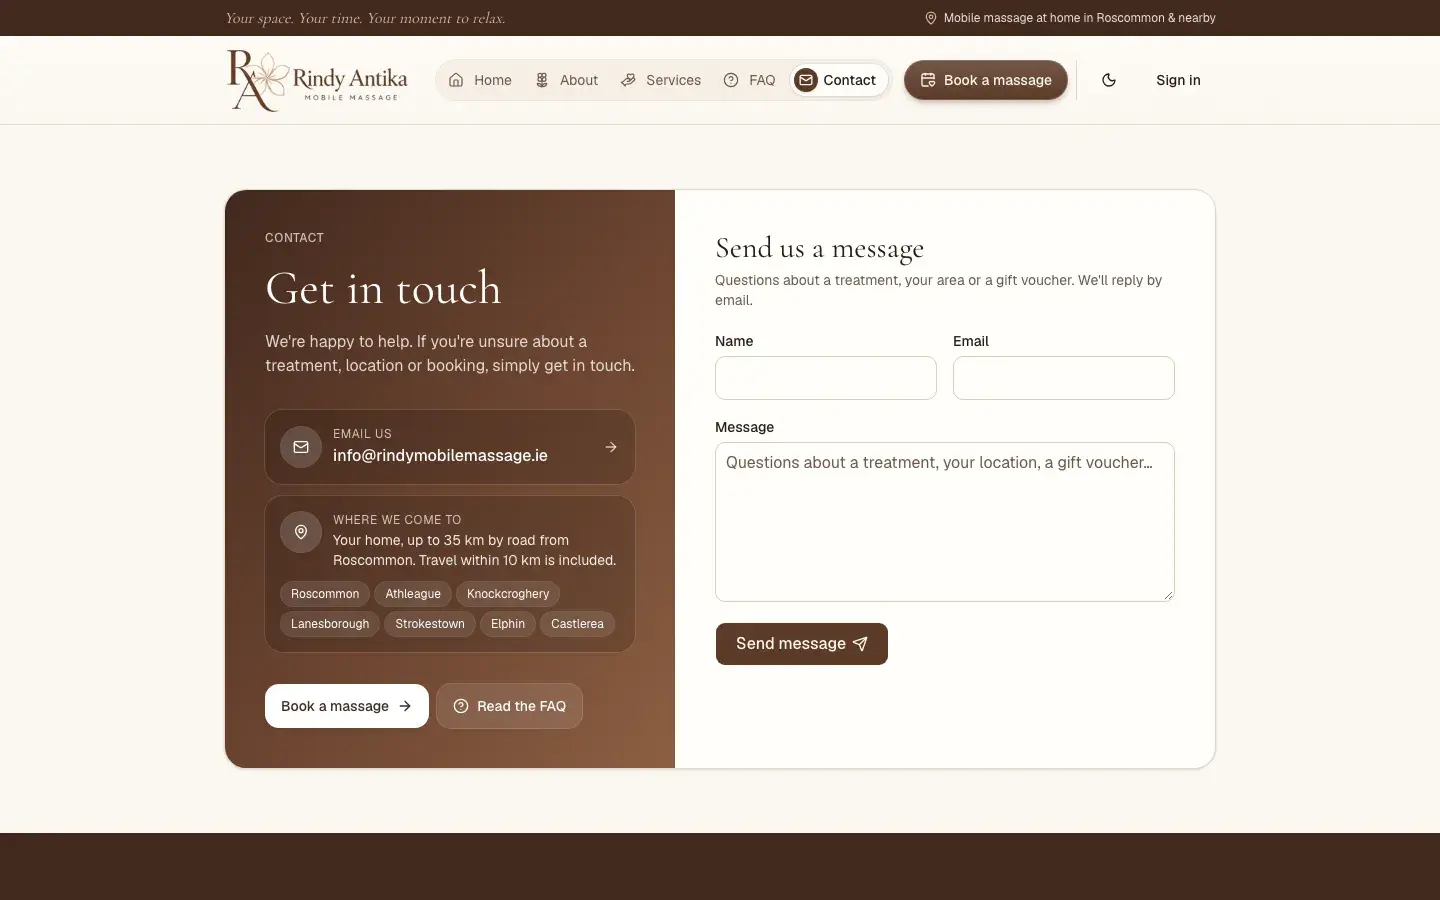
Task: Send the message with Send message button
Action: click(x=801, y=644)
